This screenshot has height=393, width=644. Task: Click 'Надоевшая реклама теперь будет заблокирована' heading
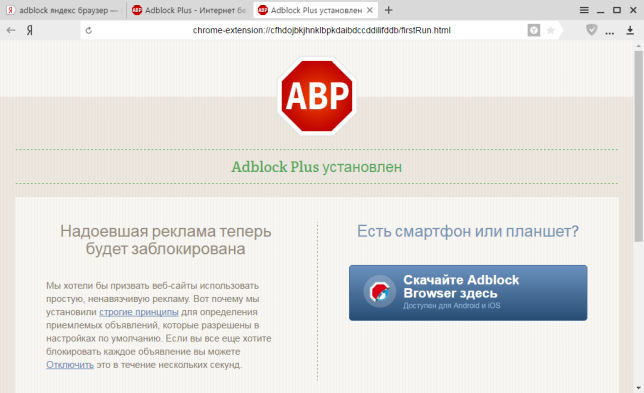coord(166,240)
